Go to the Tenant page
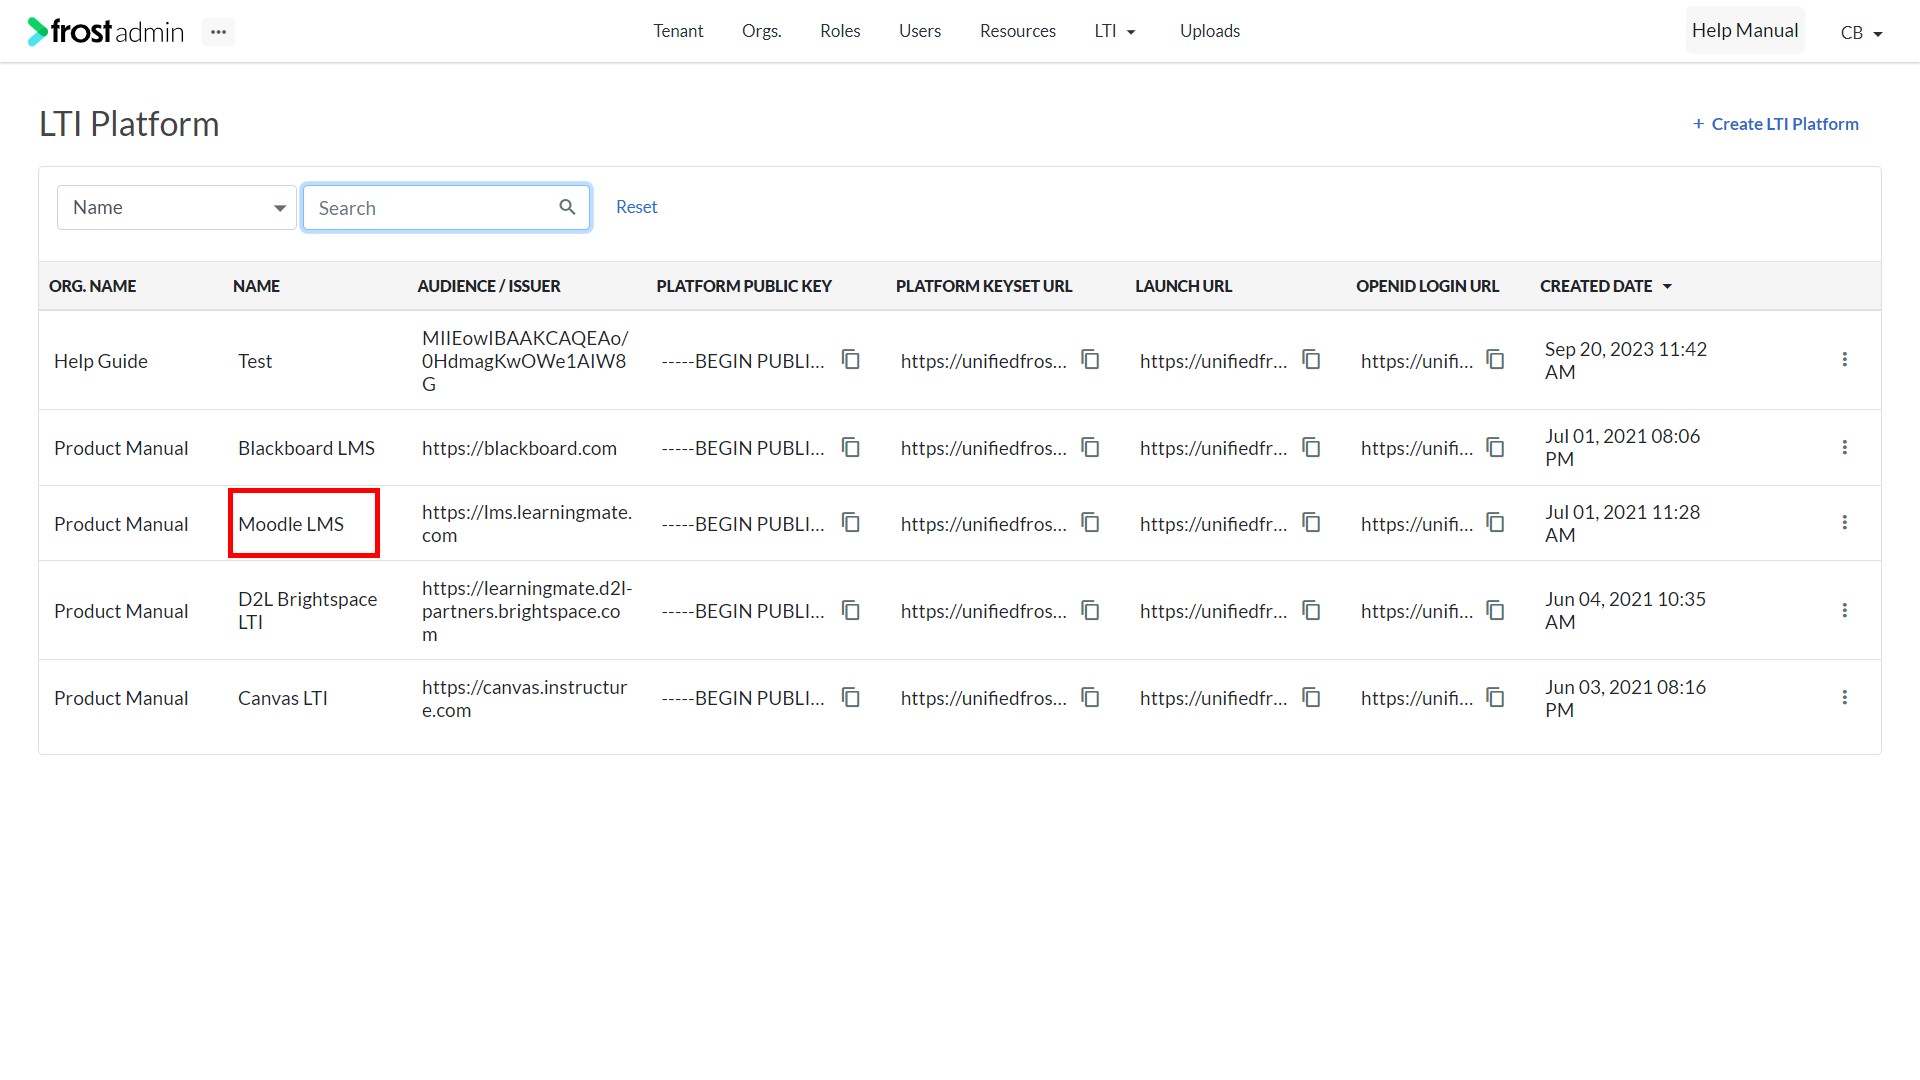Screen dimensions: 1920x1080 (x=678, y=31)
